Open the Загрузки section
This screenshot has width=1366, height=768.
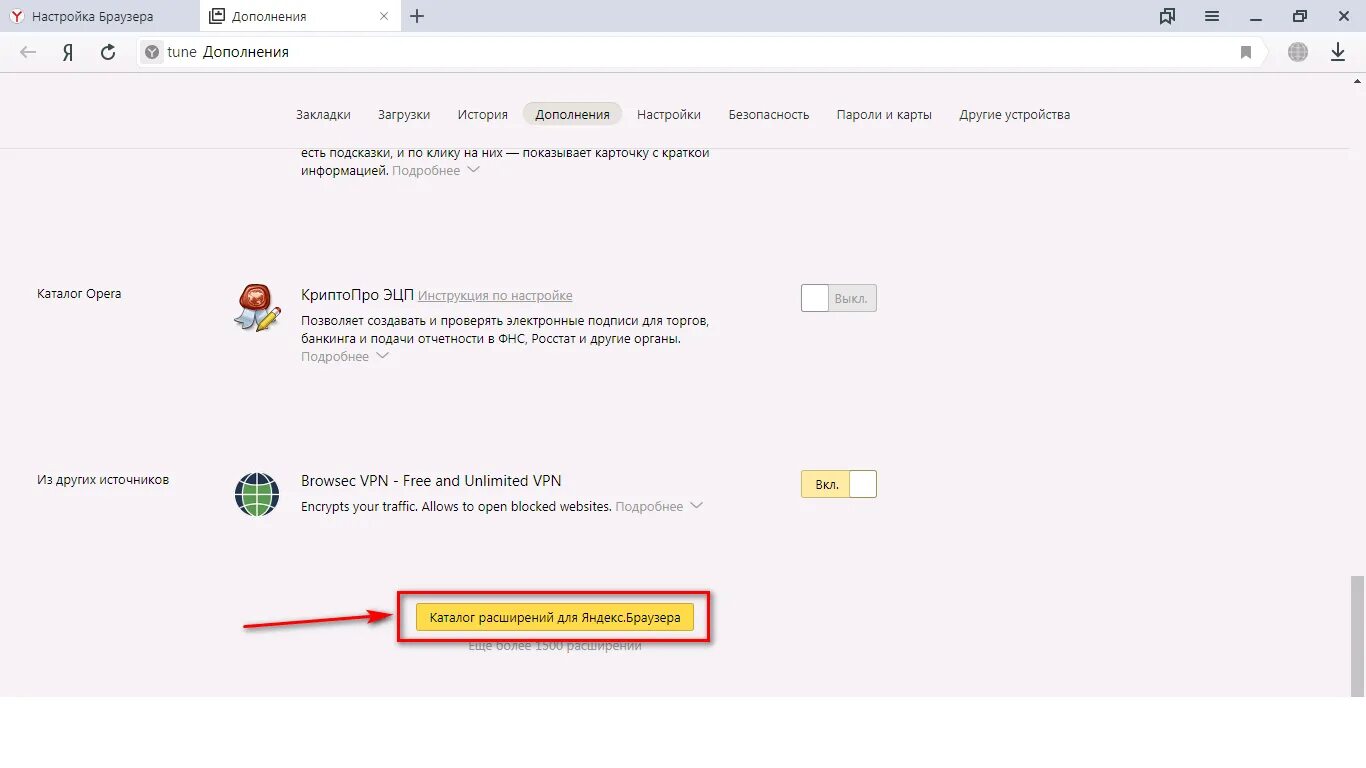coord(404,114)
